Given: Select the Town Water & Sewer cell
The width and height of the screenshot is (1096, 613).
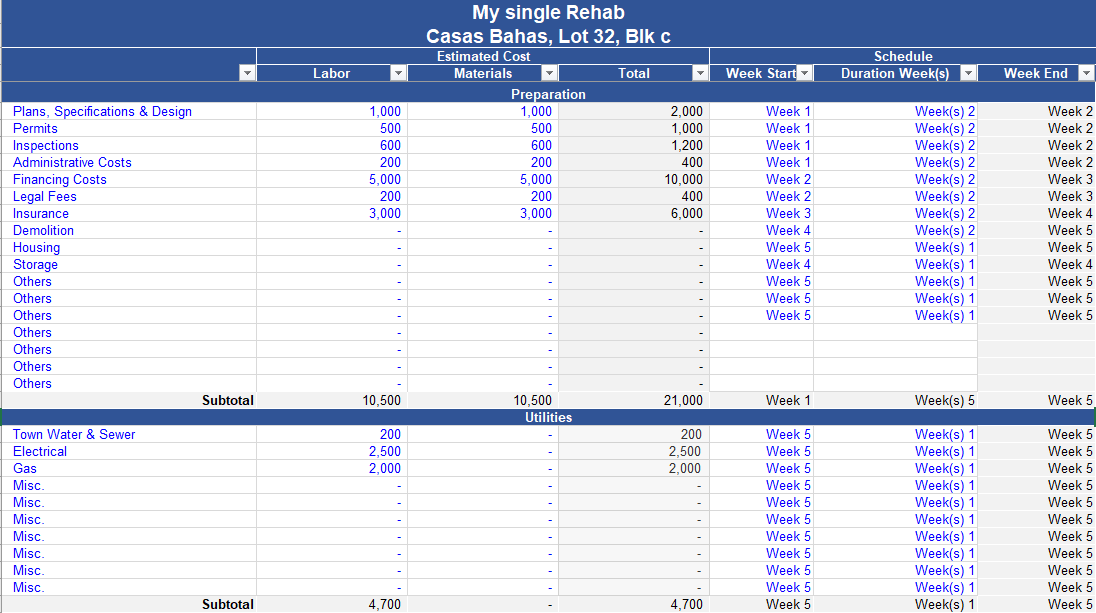Looking at the screenshot, I should 74,434.
